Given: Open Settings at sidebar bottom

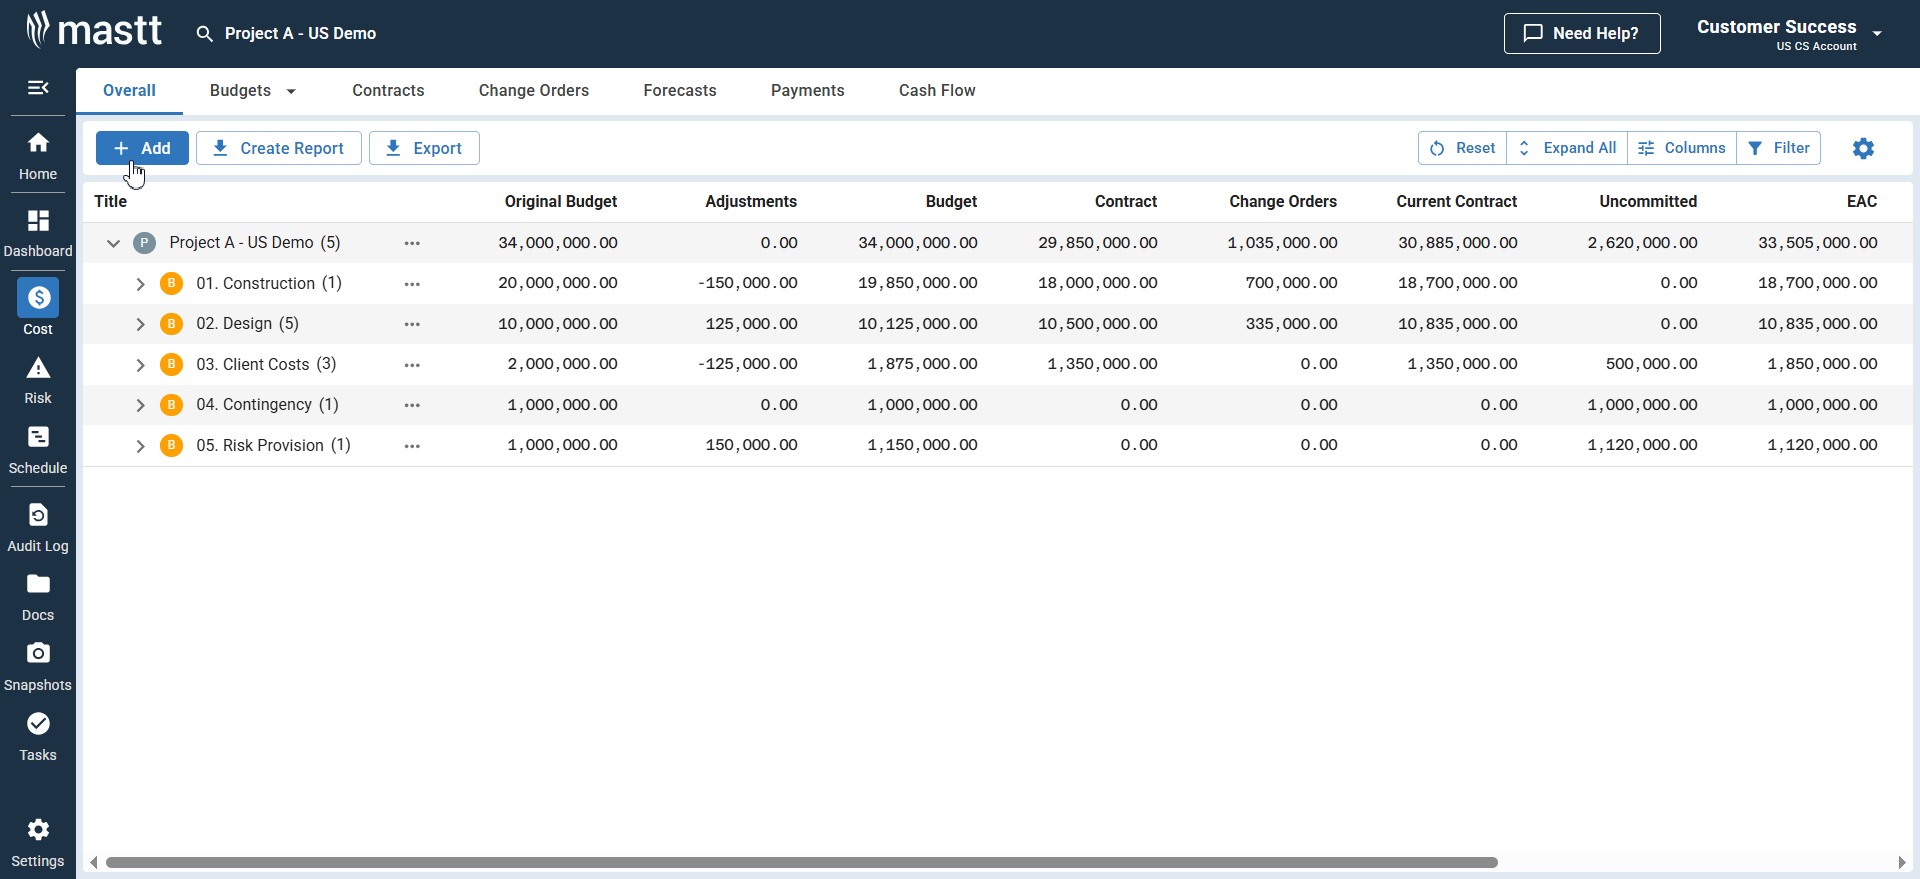Looking at the screenshot, I should click(38, 843).
